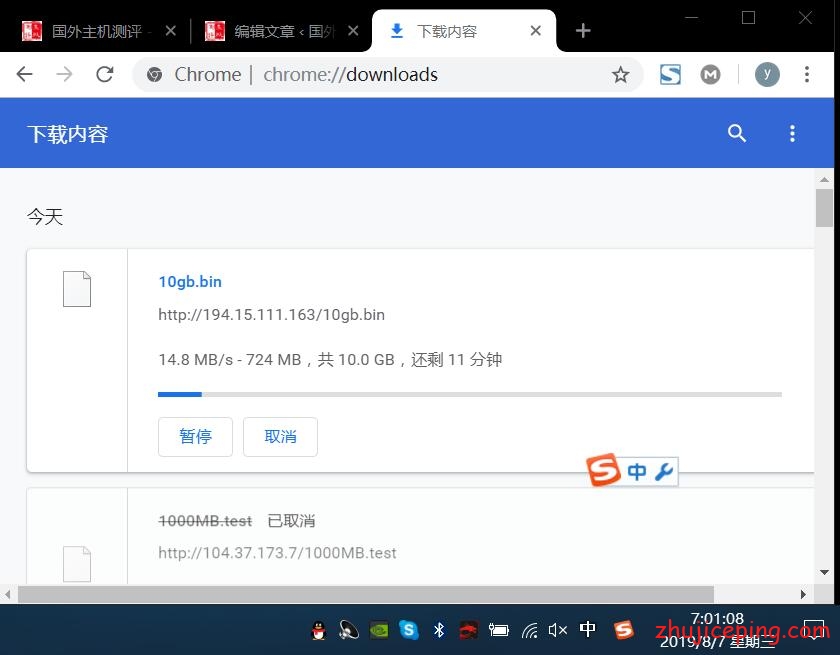Click the muted volume tray icon
The width and height of the screenshot is (840, 655).
[x=558, y=630]
